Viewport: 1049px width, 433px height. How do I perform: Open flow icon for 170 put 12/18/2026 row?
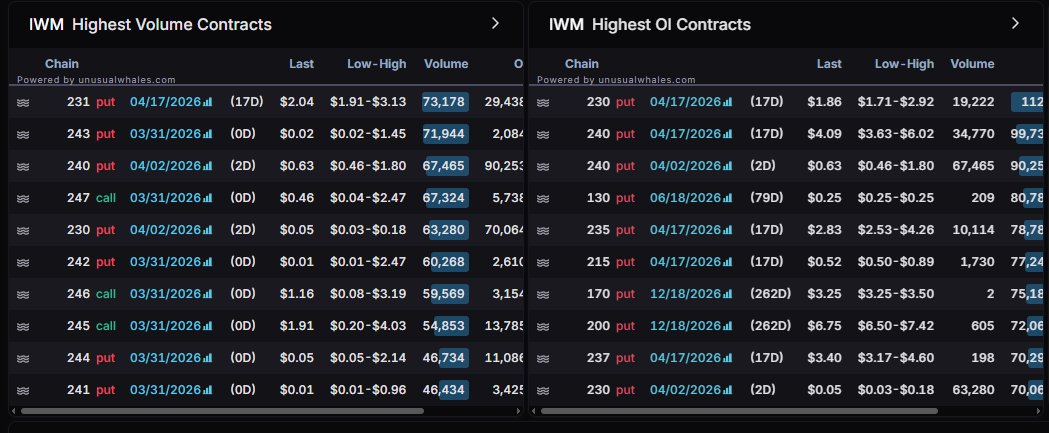(543, 294)
